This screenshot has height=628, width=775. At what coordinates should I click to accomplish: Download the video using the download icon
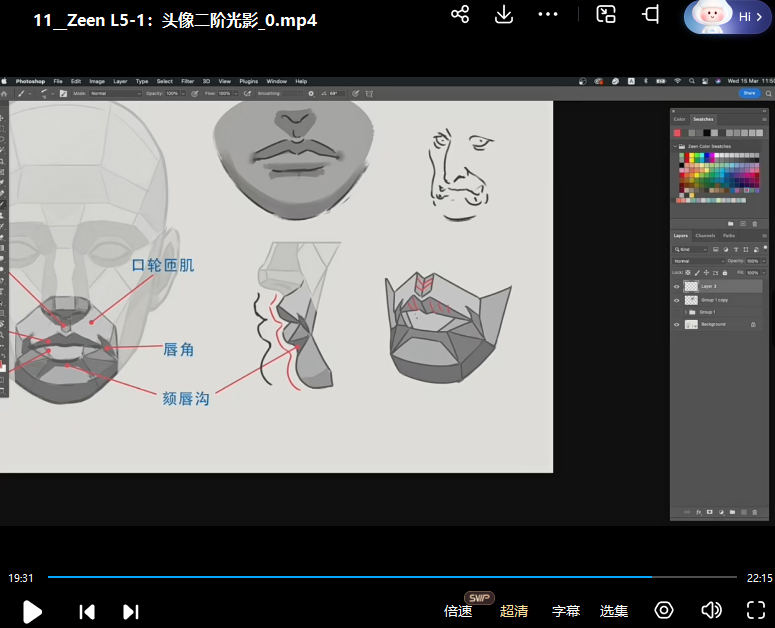tap(504, 14)
